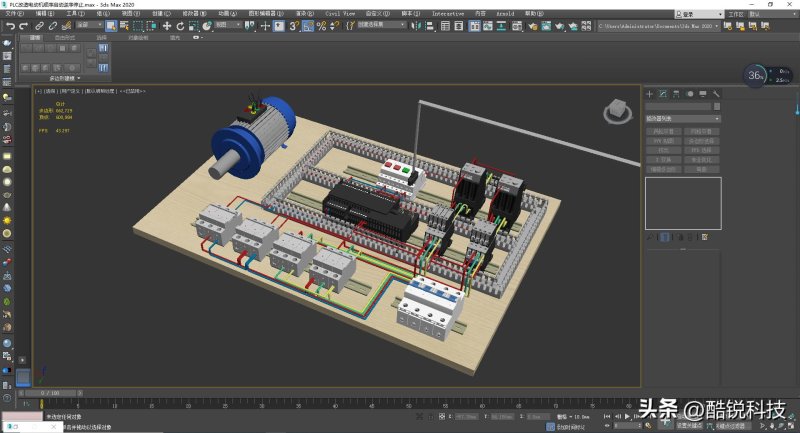The image size is (800, 433).
Task: Click the Play animation button
Action: (x=628, y=417)
